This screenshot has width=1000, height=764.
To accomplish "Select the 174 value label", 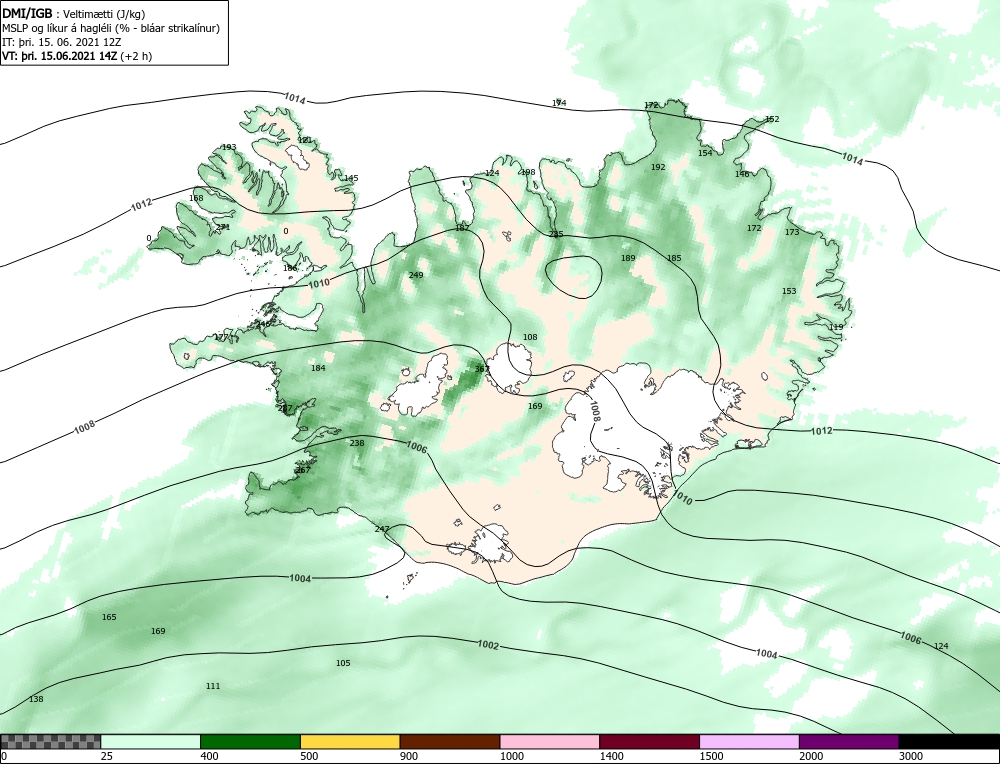I will [x=559, y=103].
